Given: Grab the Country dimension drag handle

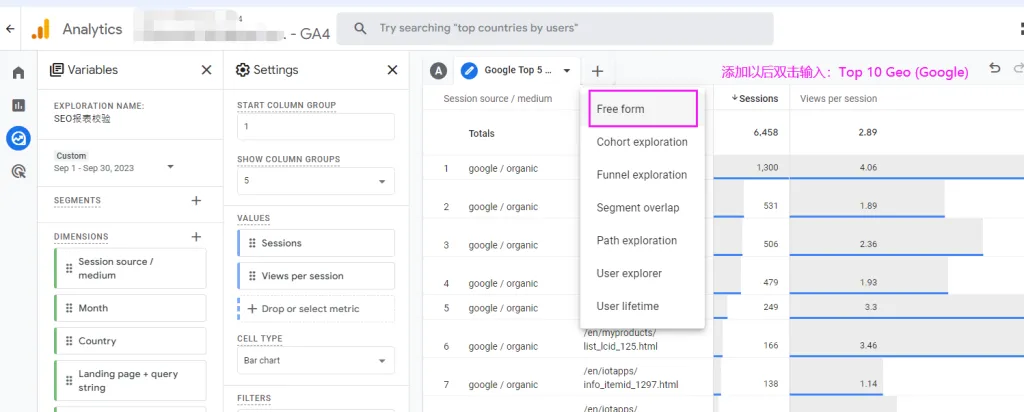Looking at the screenshot, I should click(x=69, y=341).
